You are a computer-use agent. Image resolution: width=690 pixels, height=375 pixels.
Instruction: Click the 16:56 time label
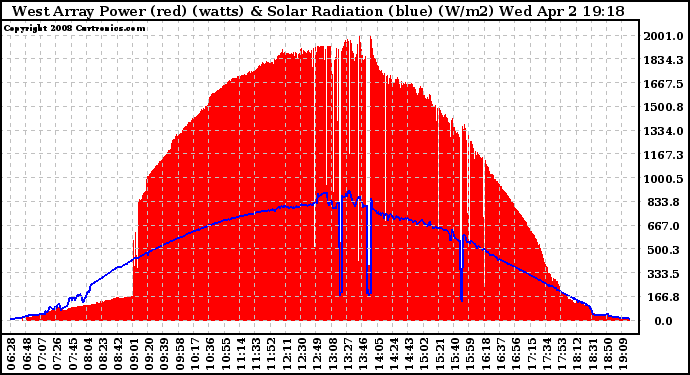click(x=515, y=354)
